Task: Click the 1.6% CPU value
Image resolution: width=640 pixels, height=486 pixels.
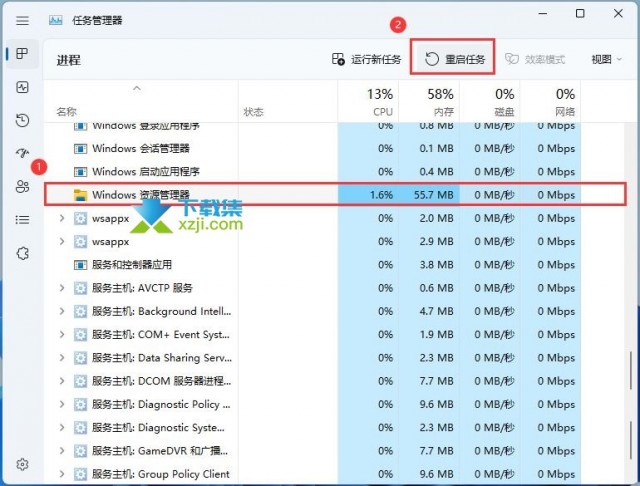Action: coord(381,195)
